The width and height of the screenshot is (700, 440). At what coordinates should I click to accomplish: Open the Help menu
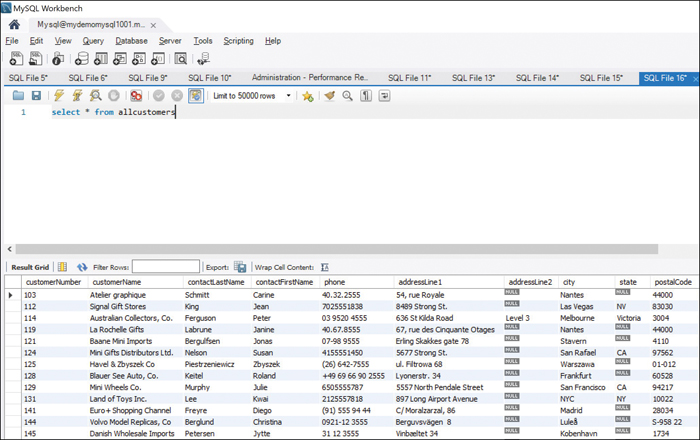(x=273, y=41)
